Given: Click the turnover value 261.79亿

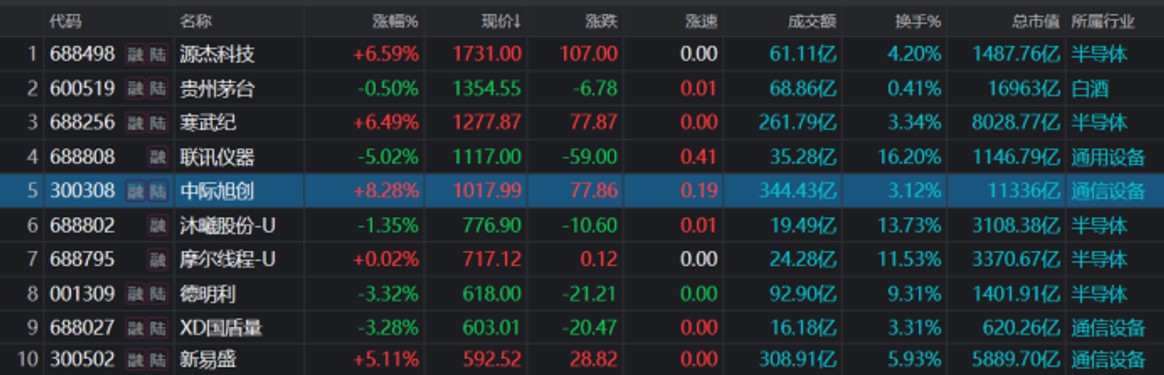Looking at the screenshot, I should 797,123.
